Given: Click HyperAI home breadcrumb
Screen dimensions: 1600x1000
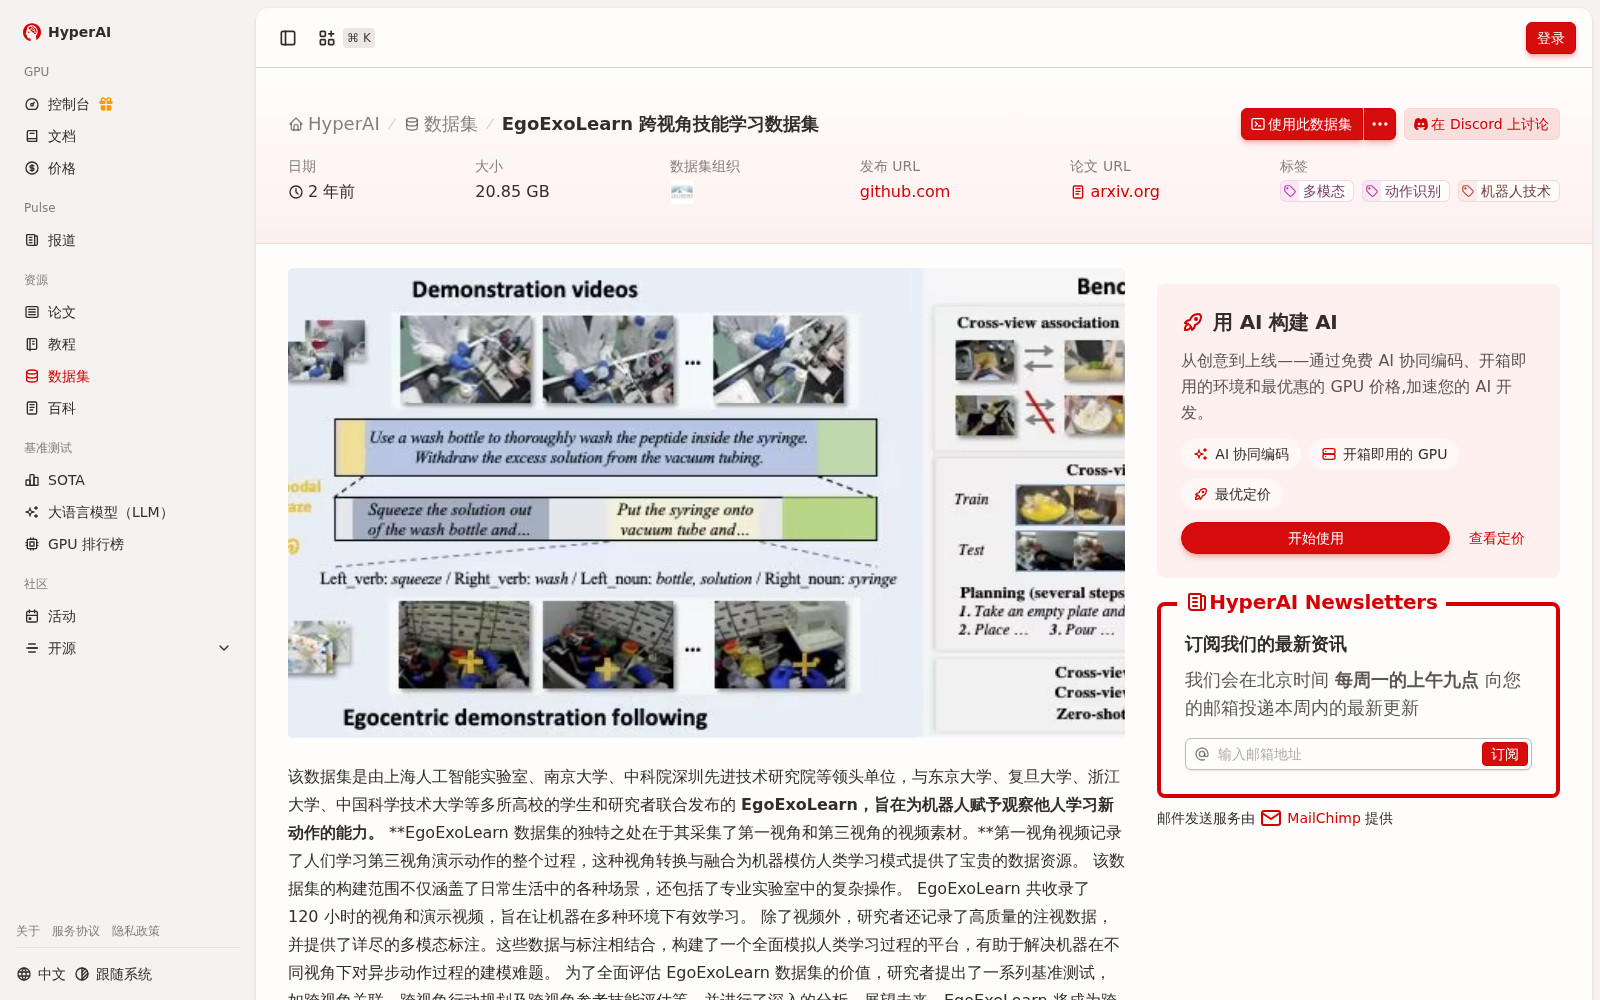Looking at the screenshot, I should pos(334,124).
